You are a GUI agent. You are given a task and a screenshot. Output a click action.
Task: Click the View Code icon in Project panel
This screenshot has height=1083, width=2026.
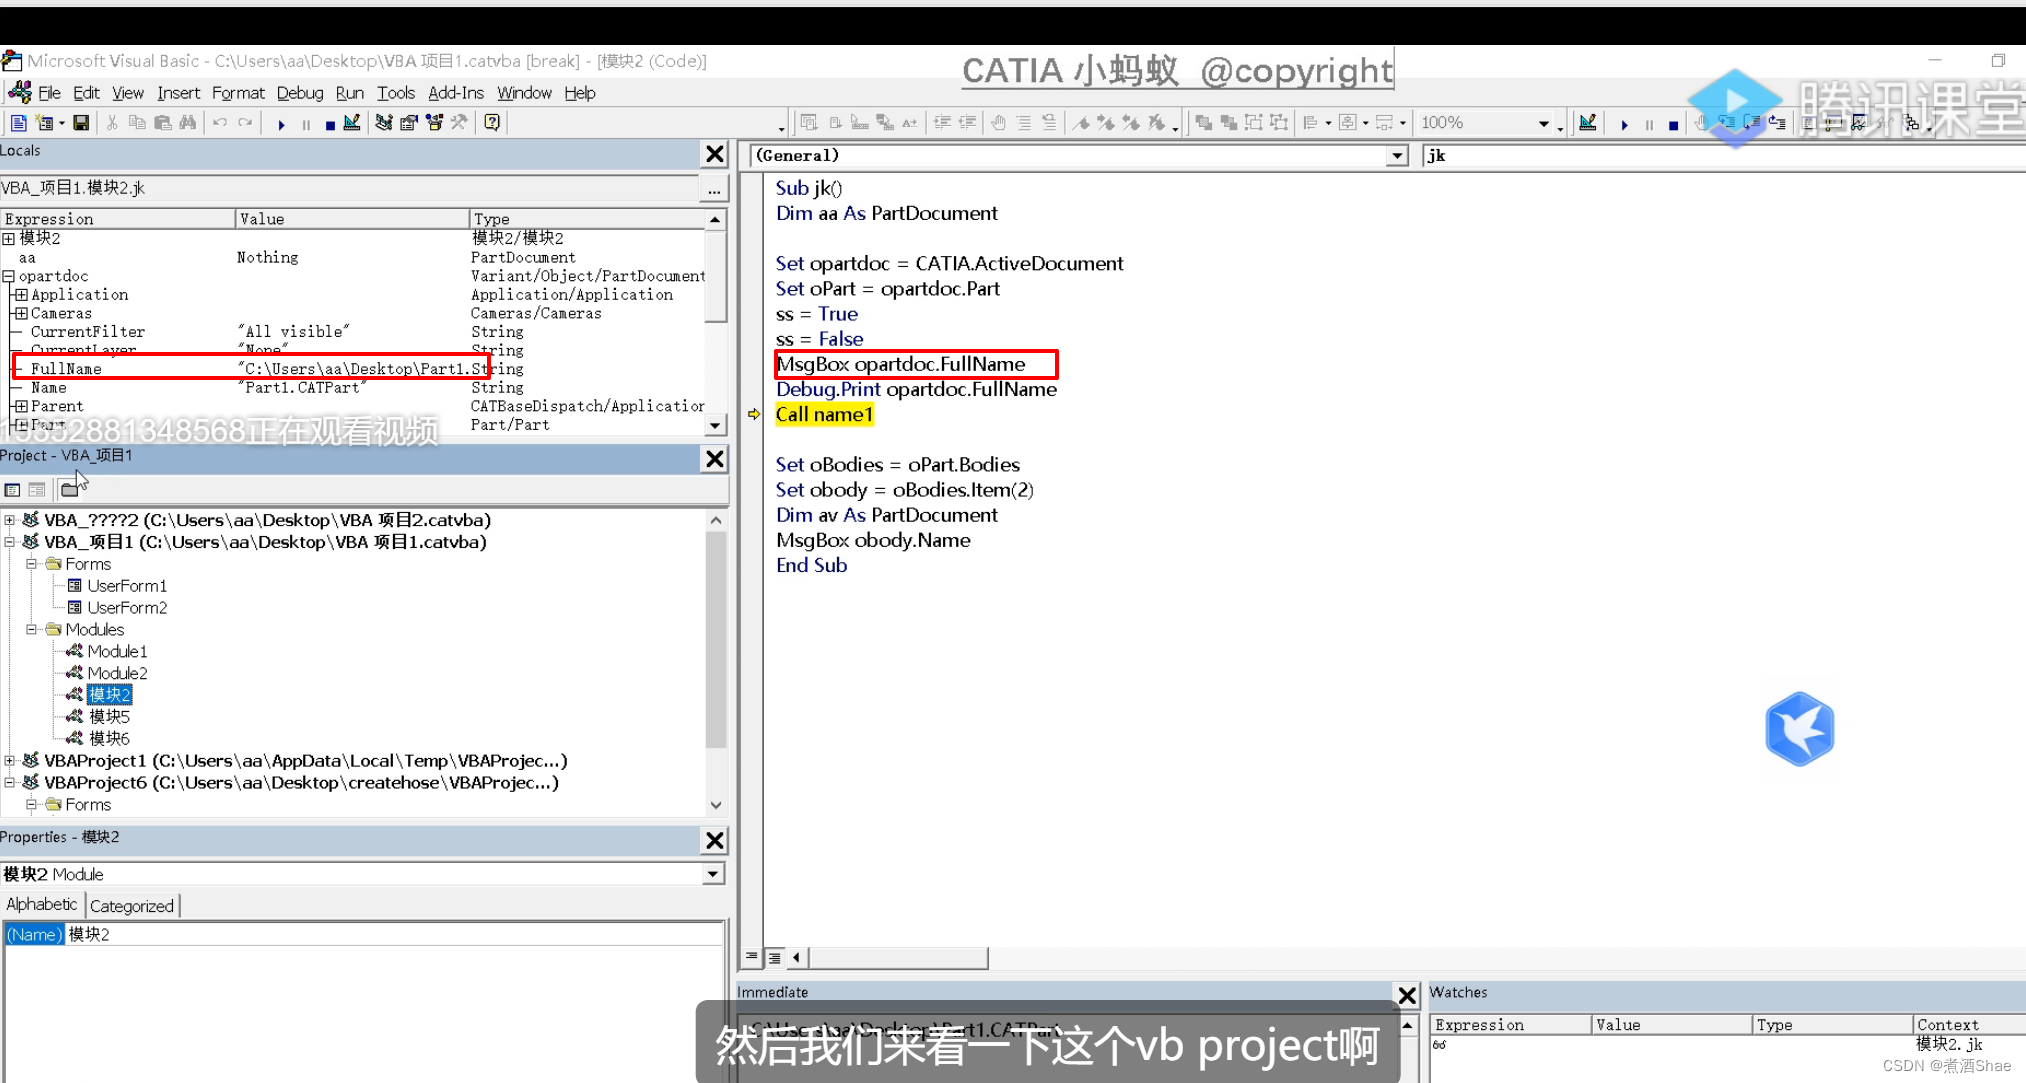click(12, 490)
